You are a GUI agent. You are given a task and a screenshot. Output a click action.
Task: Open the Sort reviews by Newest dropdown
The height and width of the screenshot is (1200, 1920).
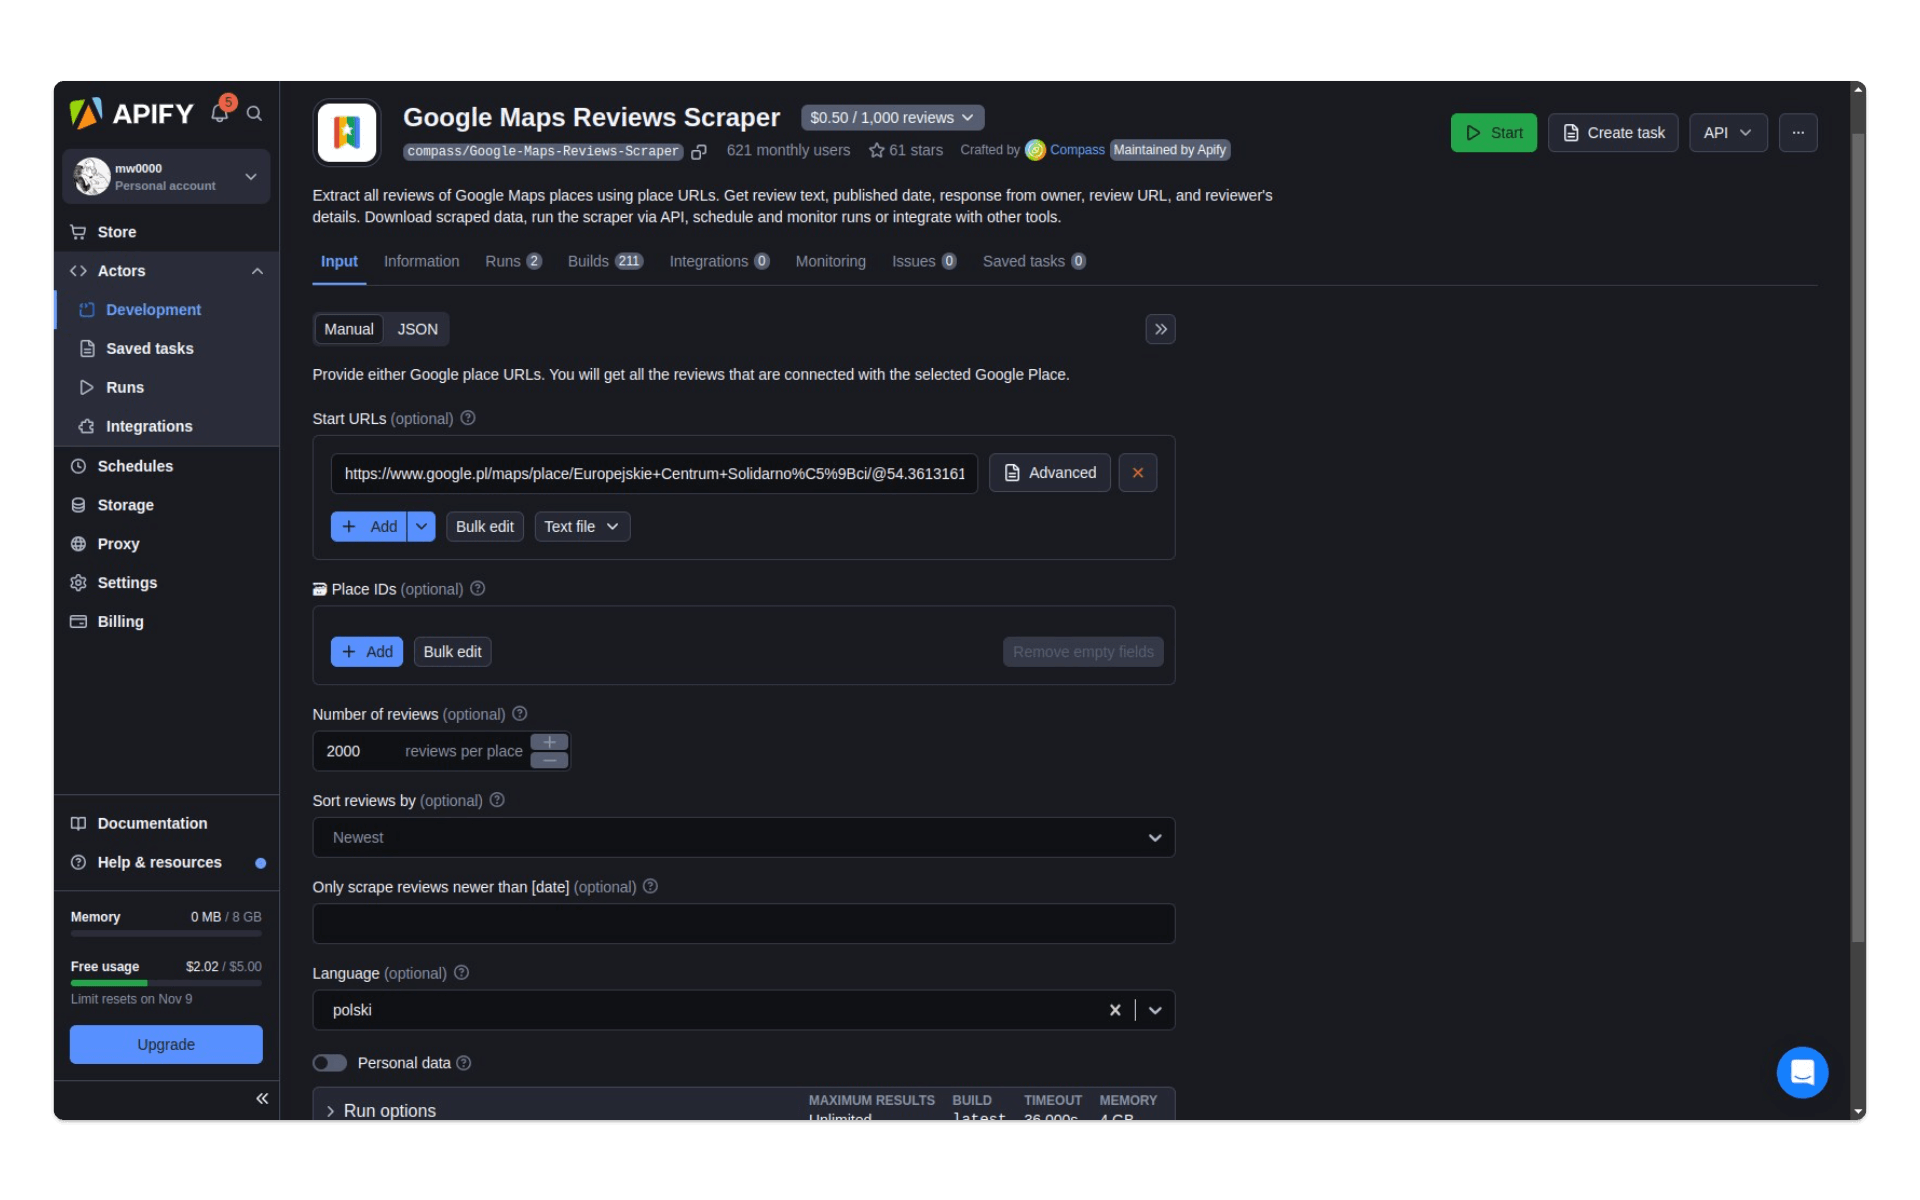tap(743, 837)
